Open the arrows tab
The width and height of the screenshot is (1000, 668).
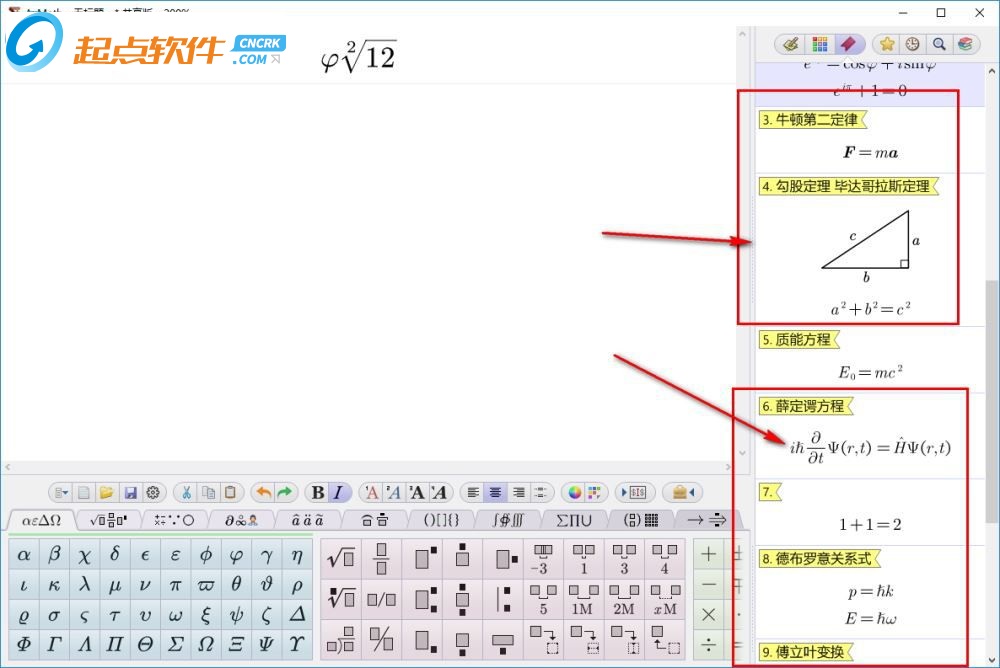(707, 521)
